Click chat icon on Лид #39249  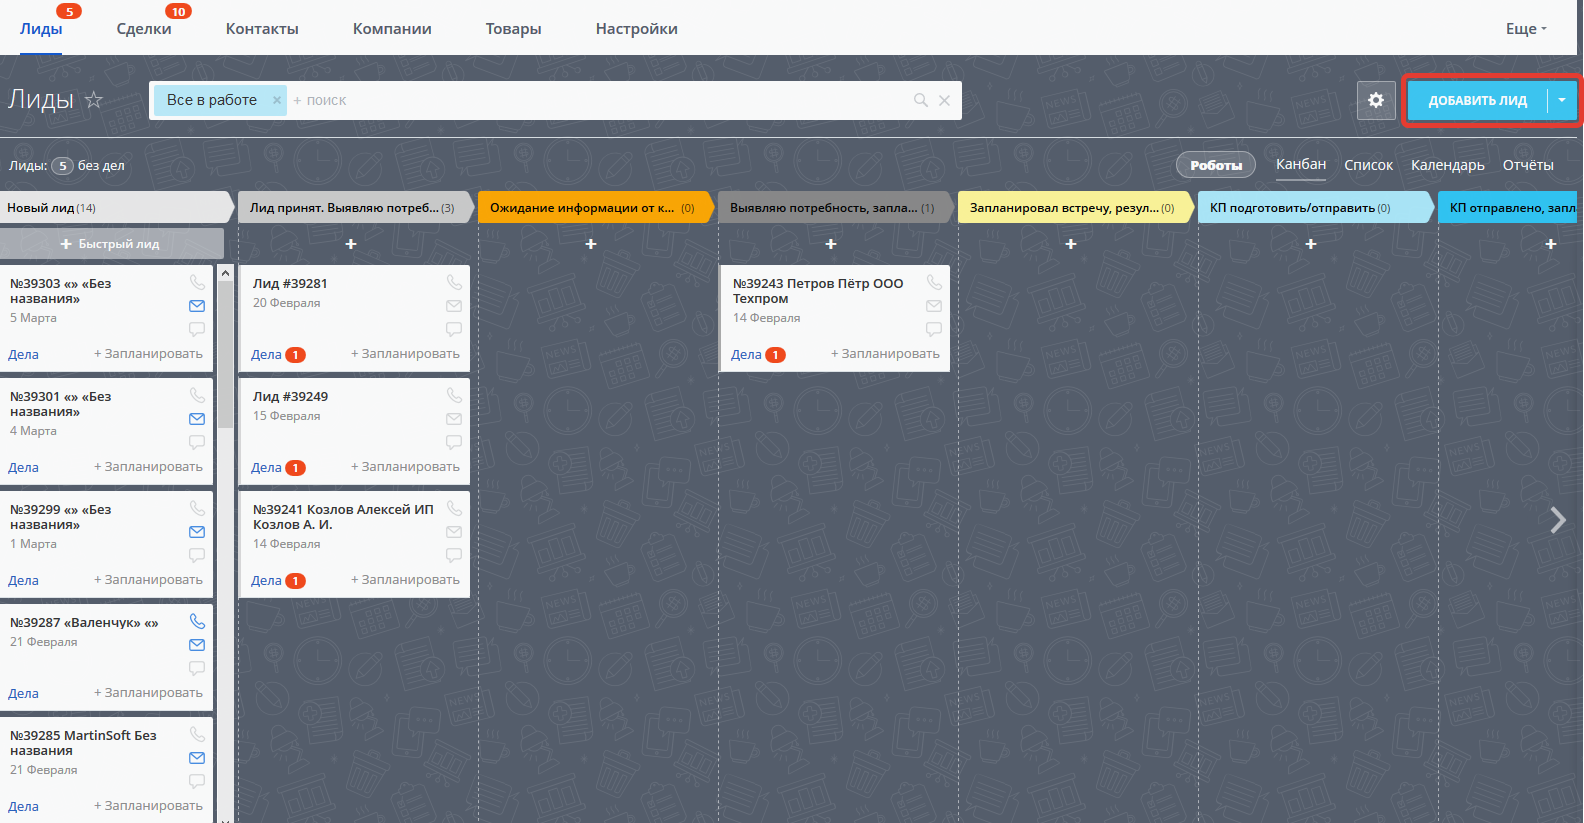click(x=454, y=442)
